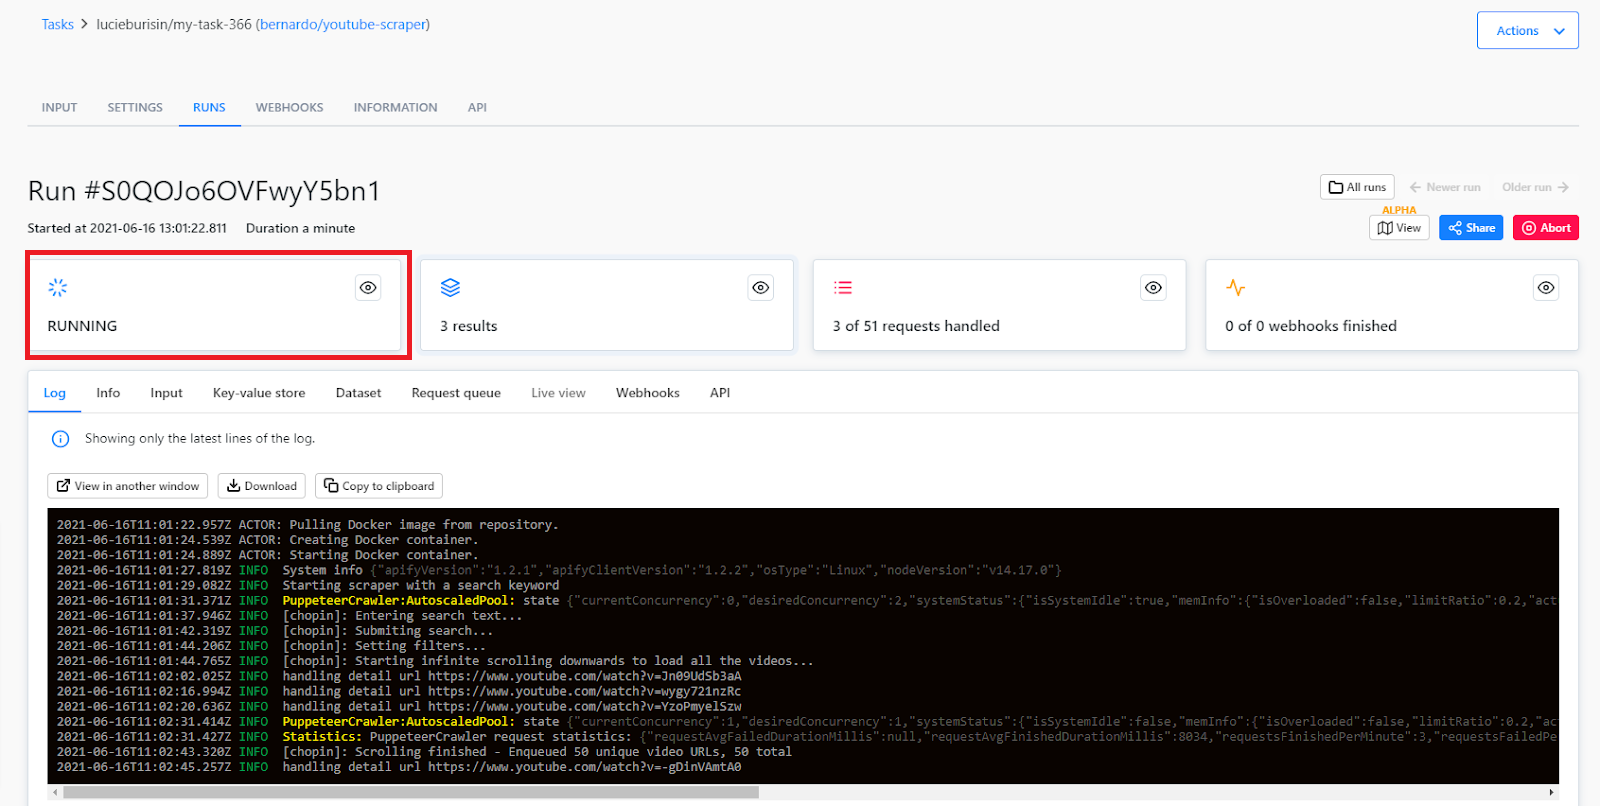1600x806 pixels.
Task: Open the ALPHA View map button
Action: tap(1399, 228)
